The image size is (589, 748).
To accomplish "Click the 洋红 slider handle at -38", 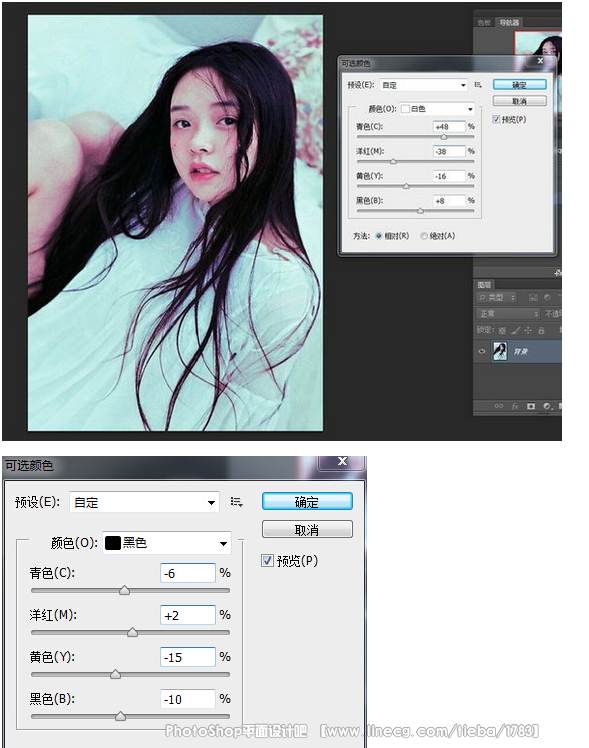I will (393, 161).
